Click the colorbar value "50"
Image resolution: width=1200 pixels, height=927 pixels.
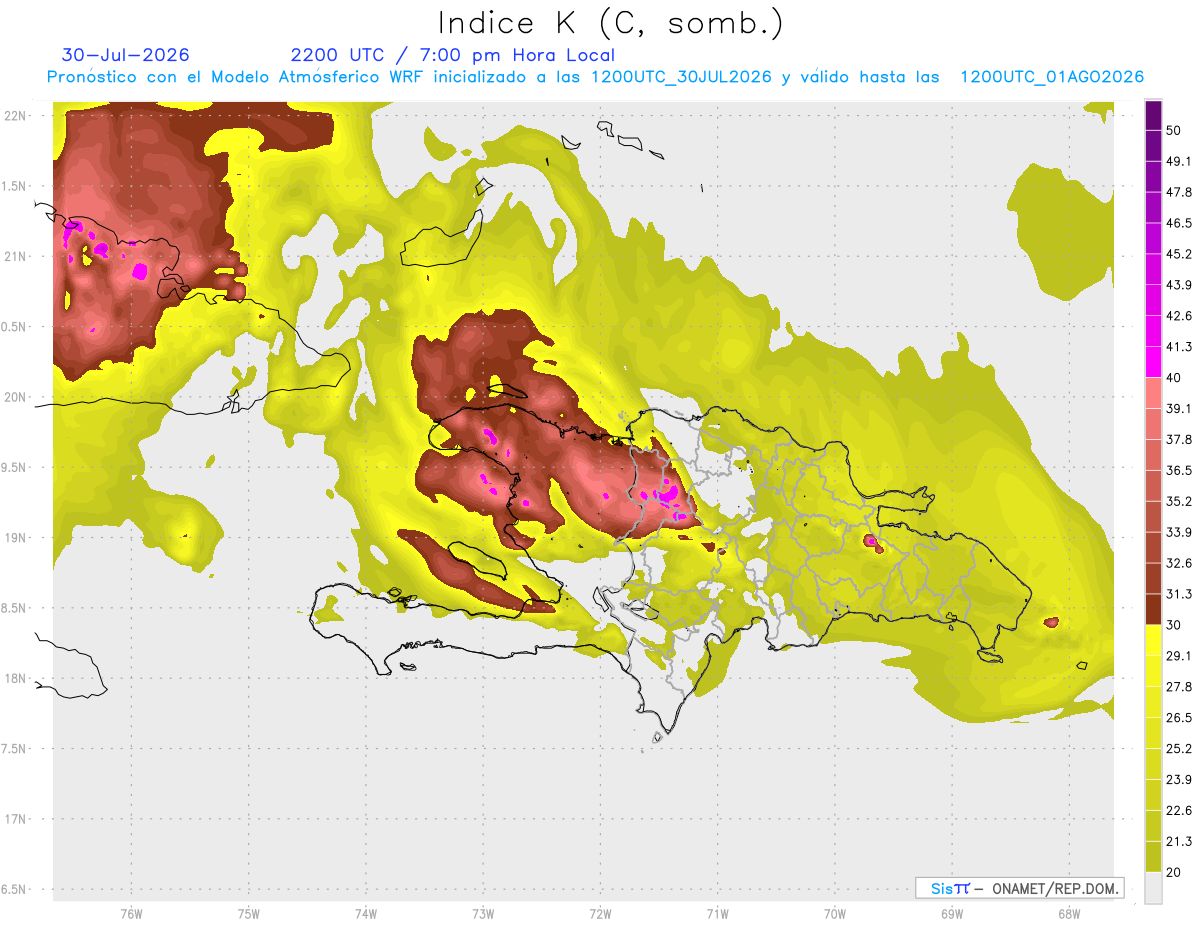click(x=1174, y=130)
